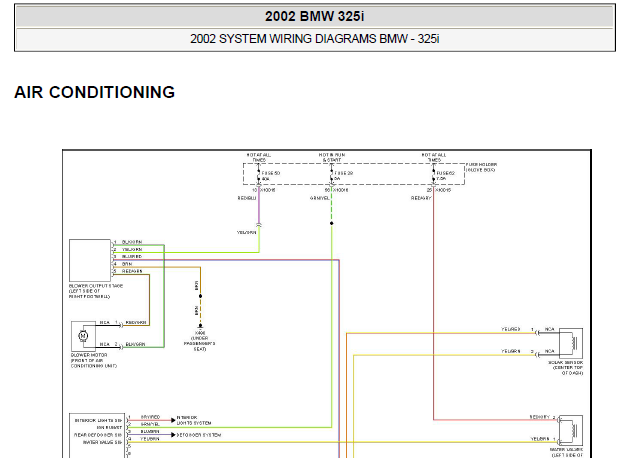Viewport: 620px width, 458px height.
Task: Click the 'GRN/YEL' wire label under fuse 28
Action: (x=319, y=198)
